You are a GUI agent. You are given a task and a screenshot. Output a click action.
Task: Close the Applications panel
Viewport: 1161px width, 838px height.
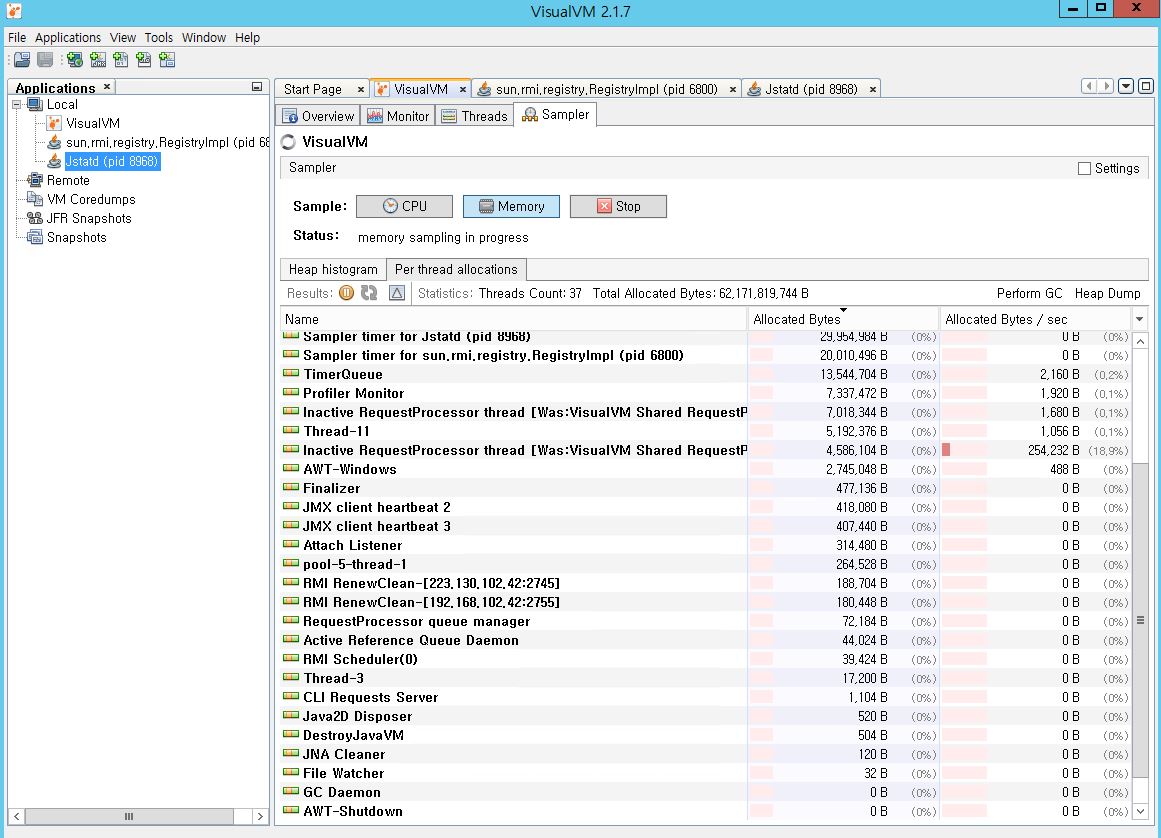point(107,87)
